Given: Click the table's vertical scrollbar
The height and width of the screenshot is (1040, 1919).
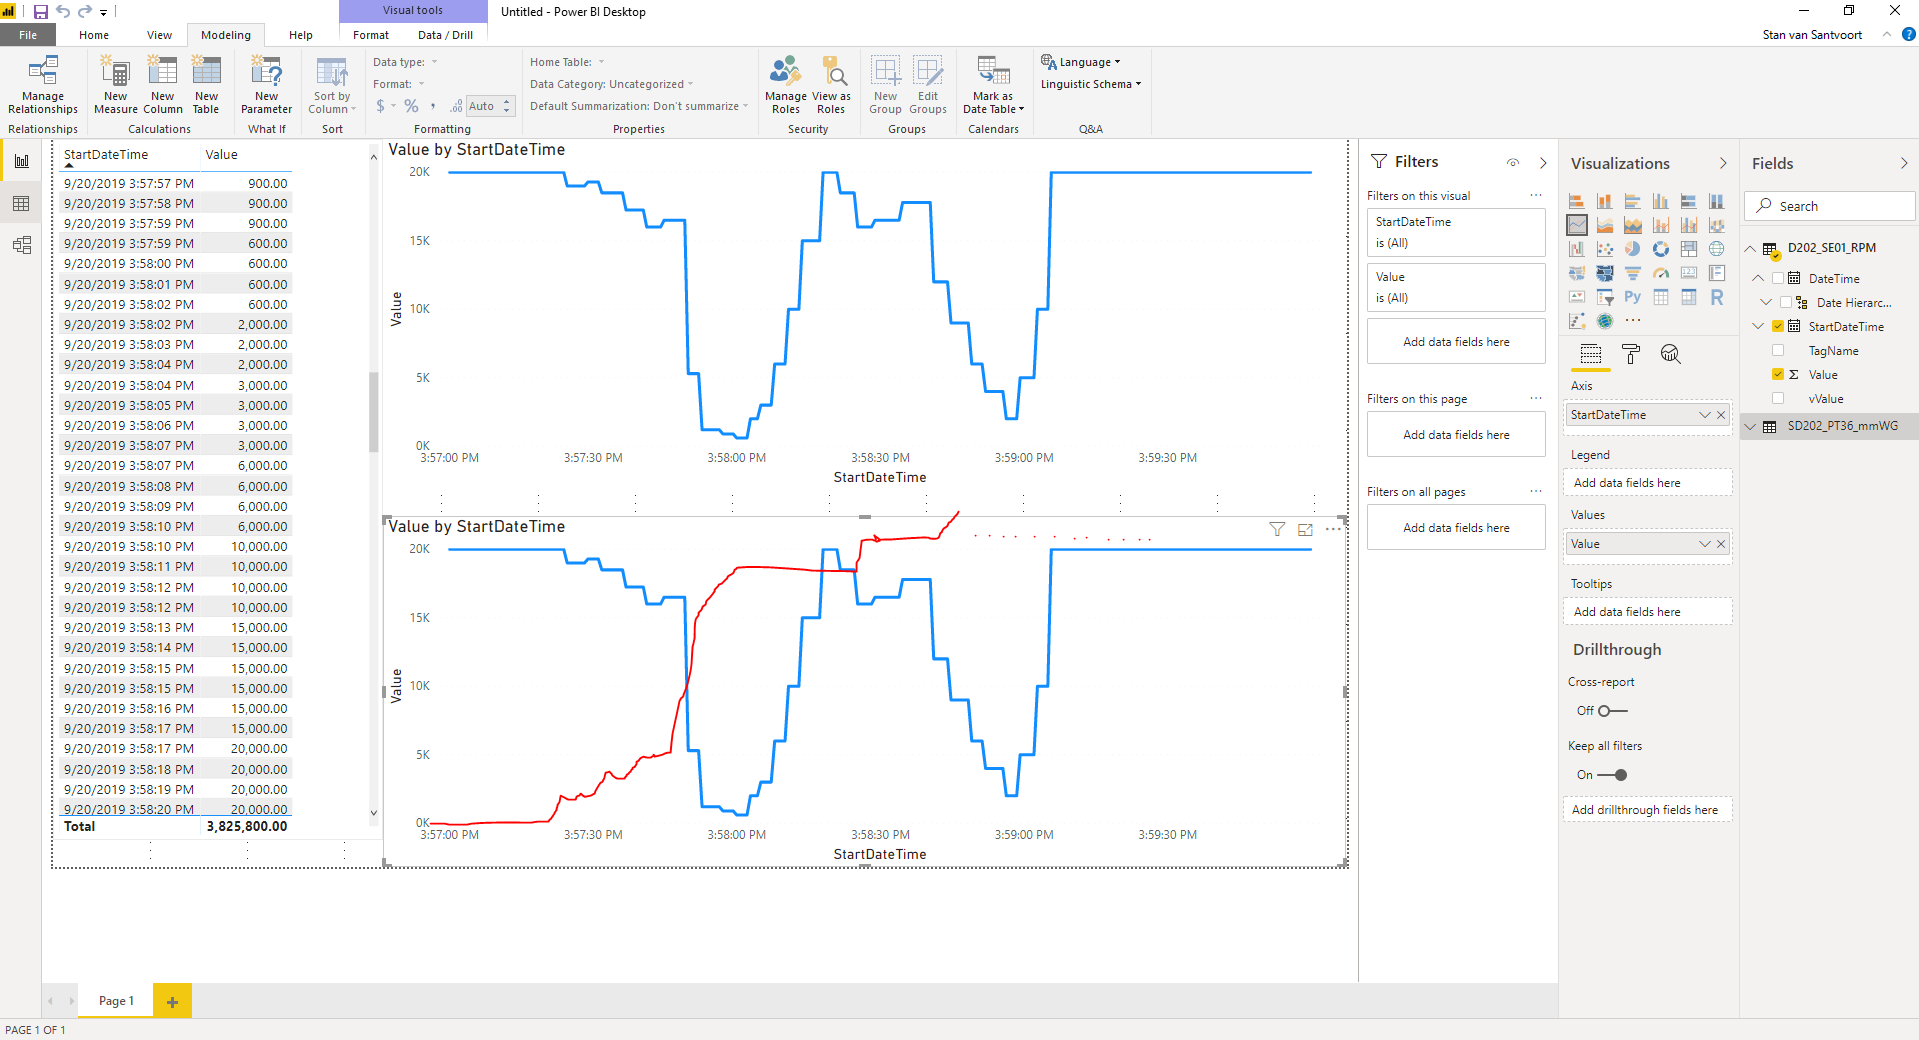Looking at the screenshot, I should (x=374, y=412).
